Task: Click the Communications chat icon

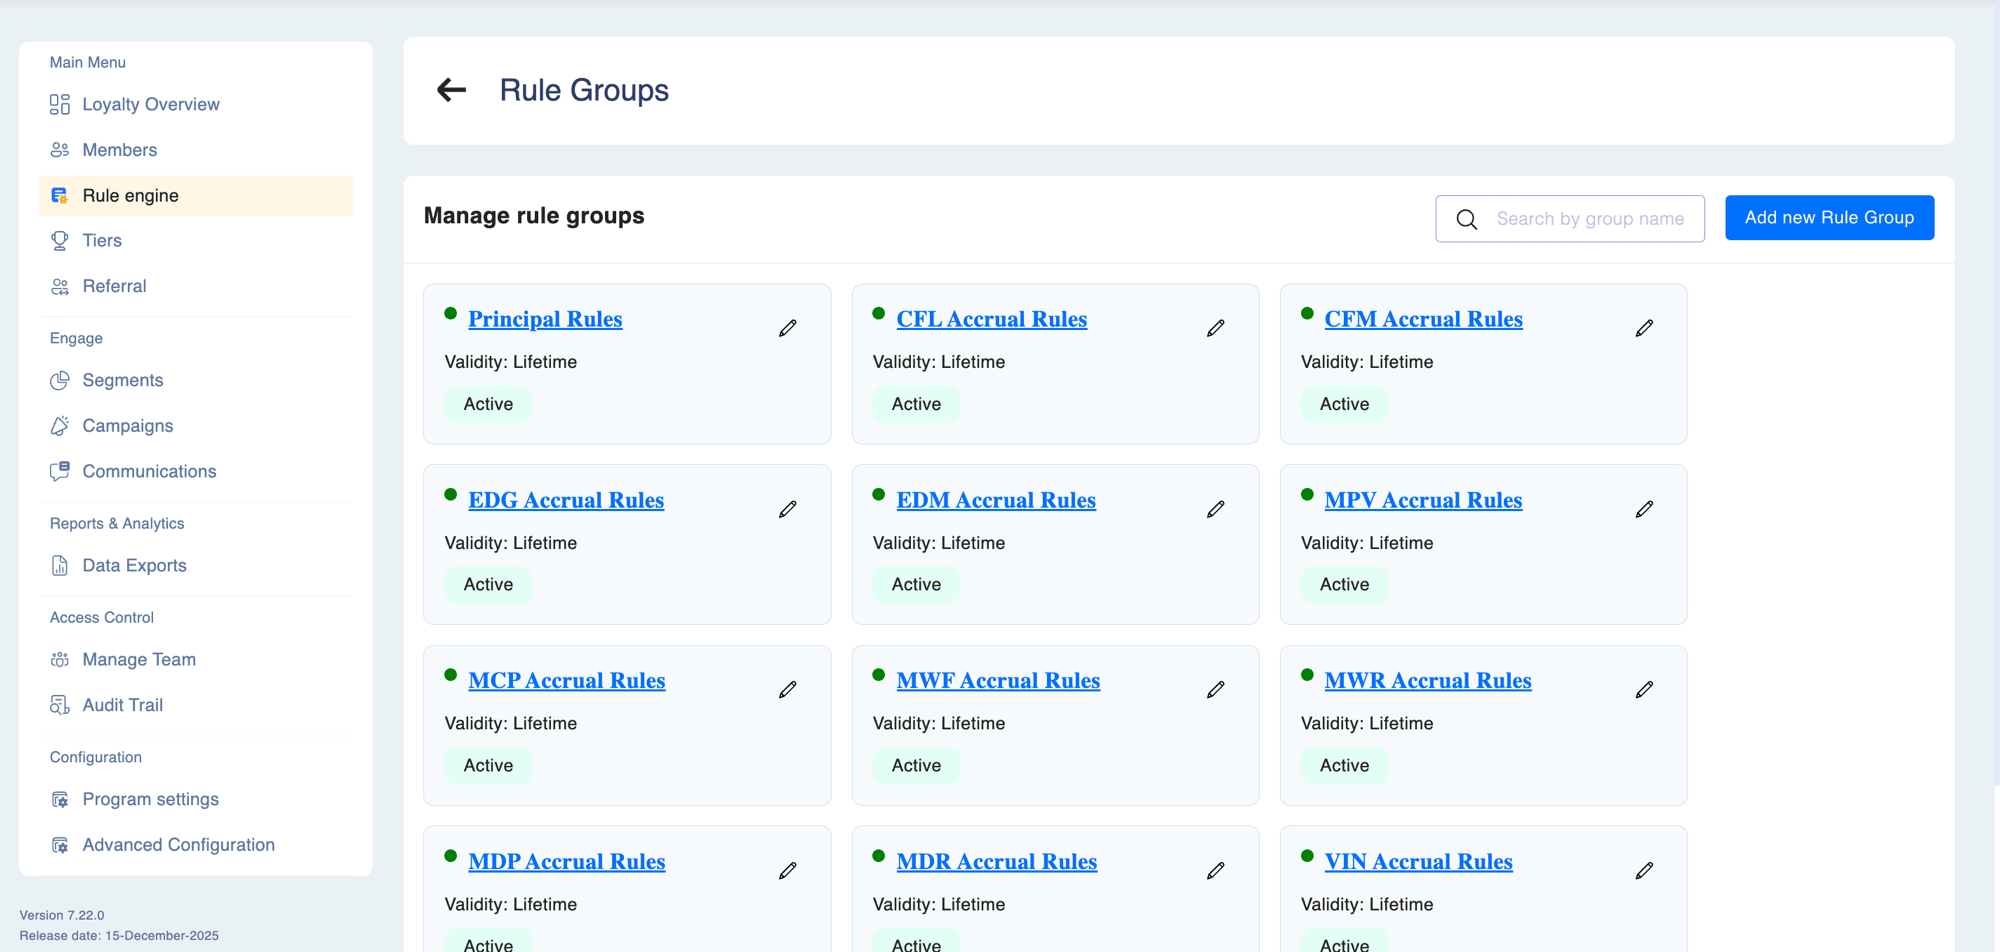Action: tap(60, 471)
